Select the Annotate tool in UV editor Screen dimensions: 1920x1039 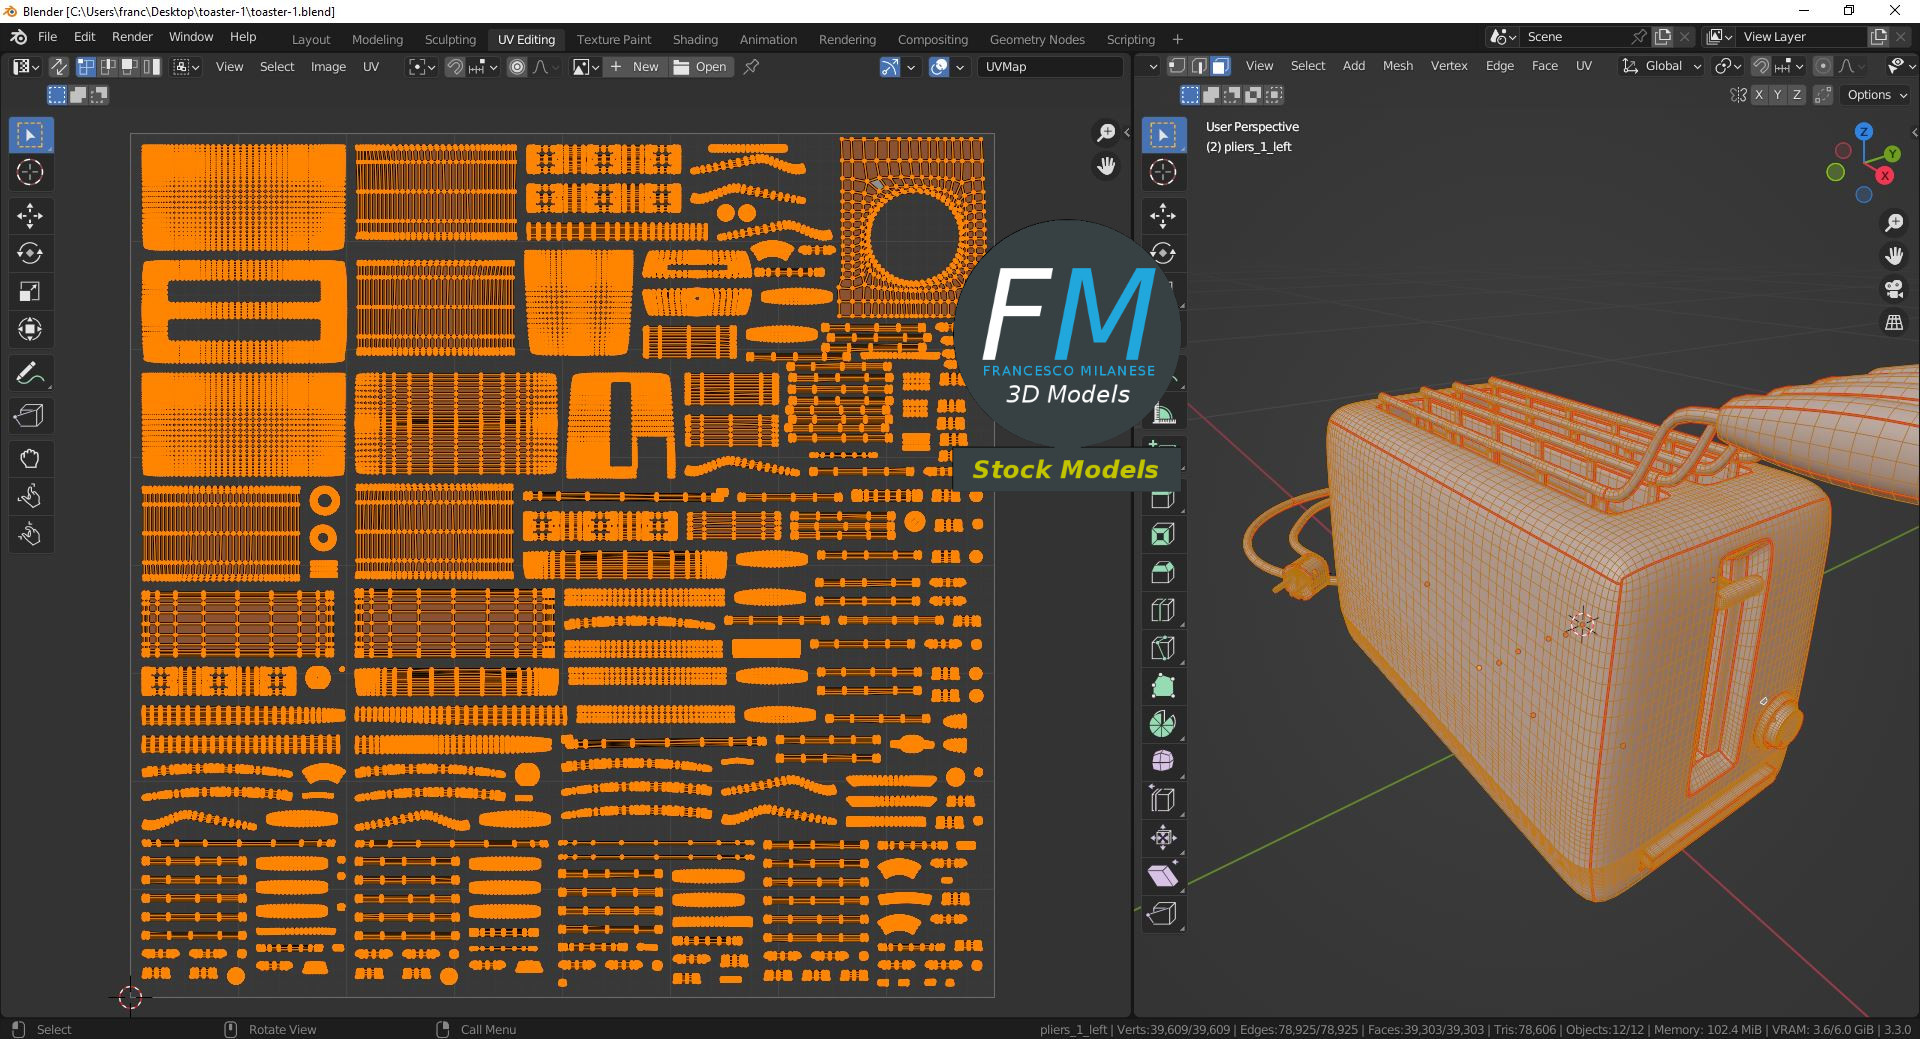30,374
